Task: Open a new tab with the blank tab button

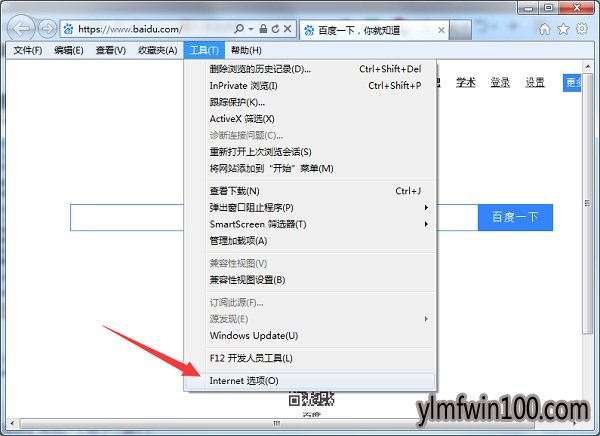Action: click(x=460, y=30)
